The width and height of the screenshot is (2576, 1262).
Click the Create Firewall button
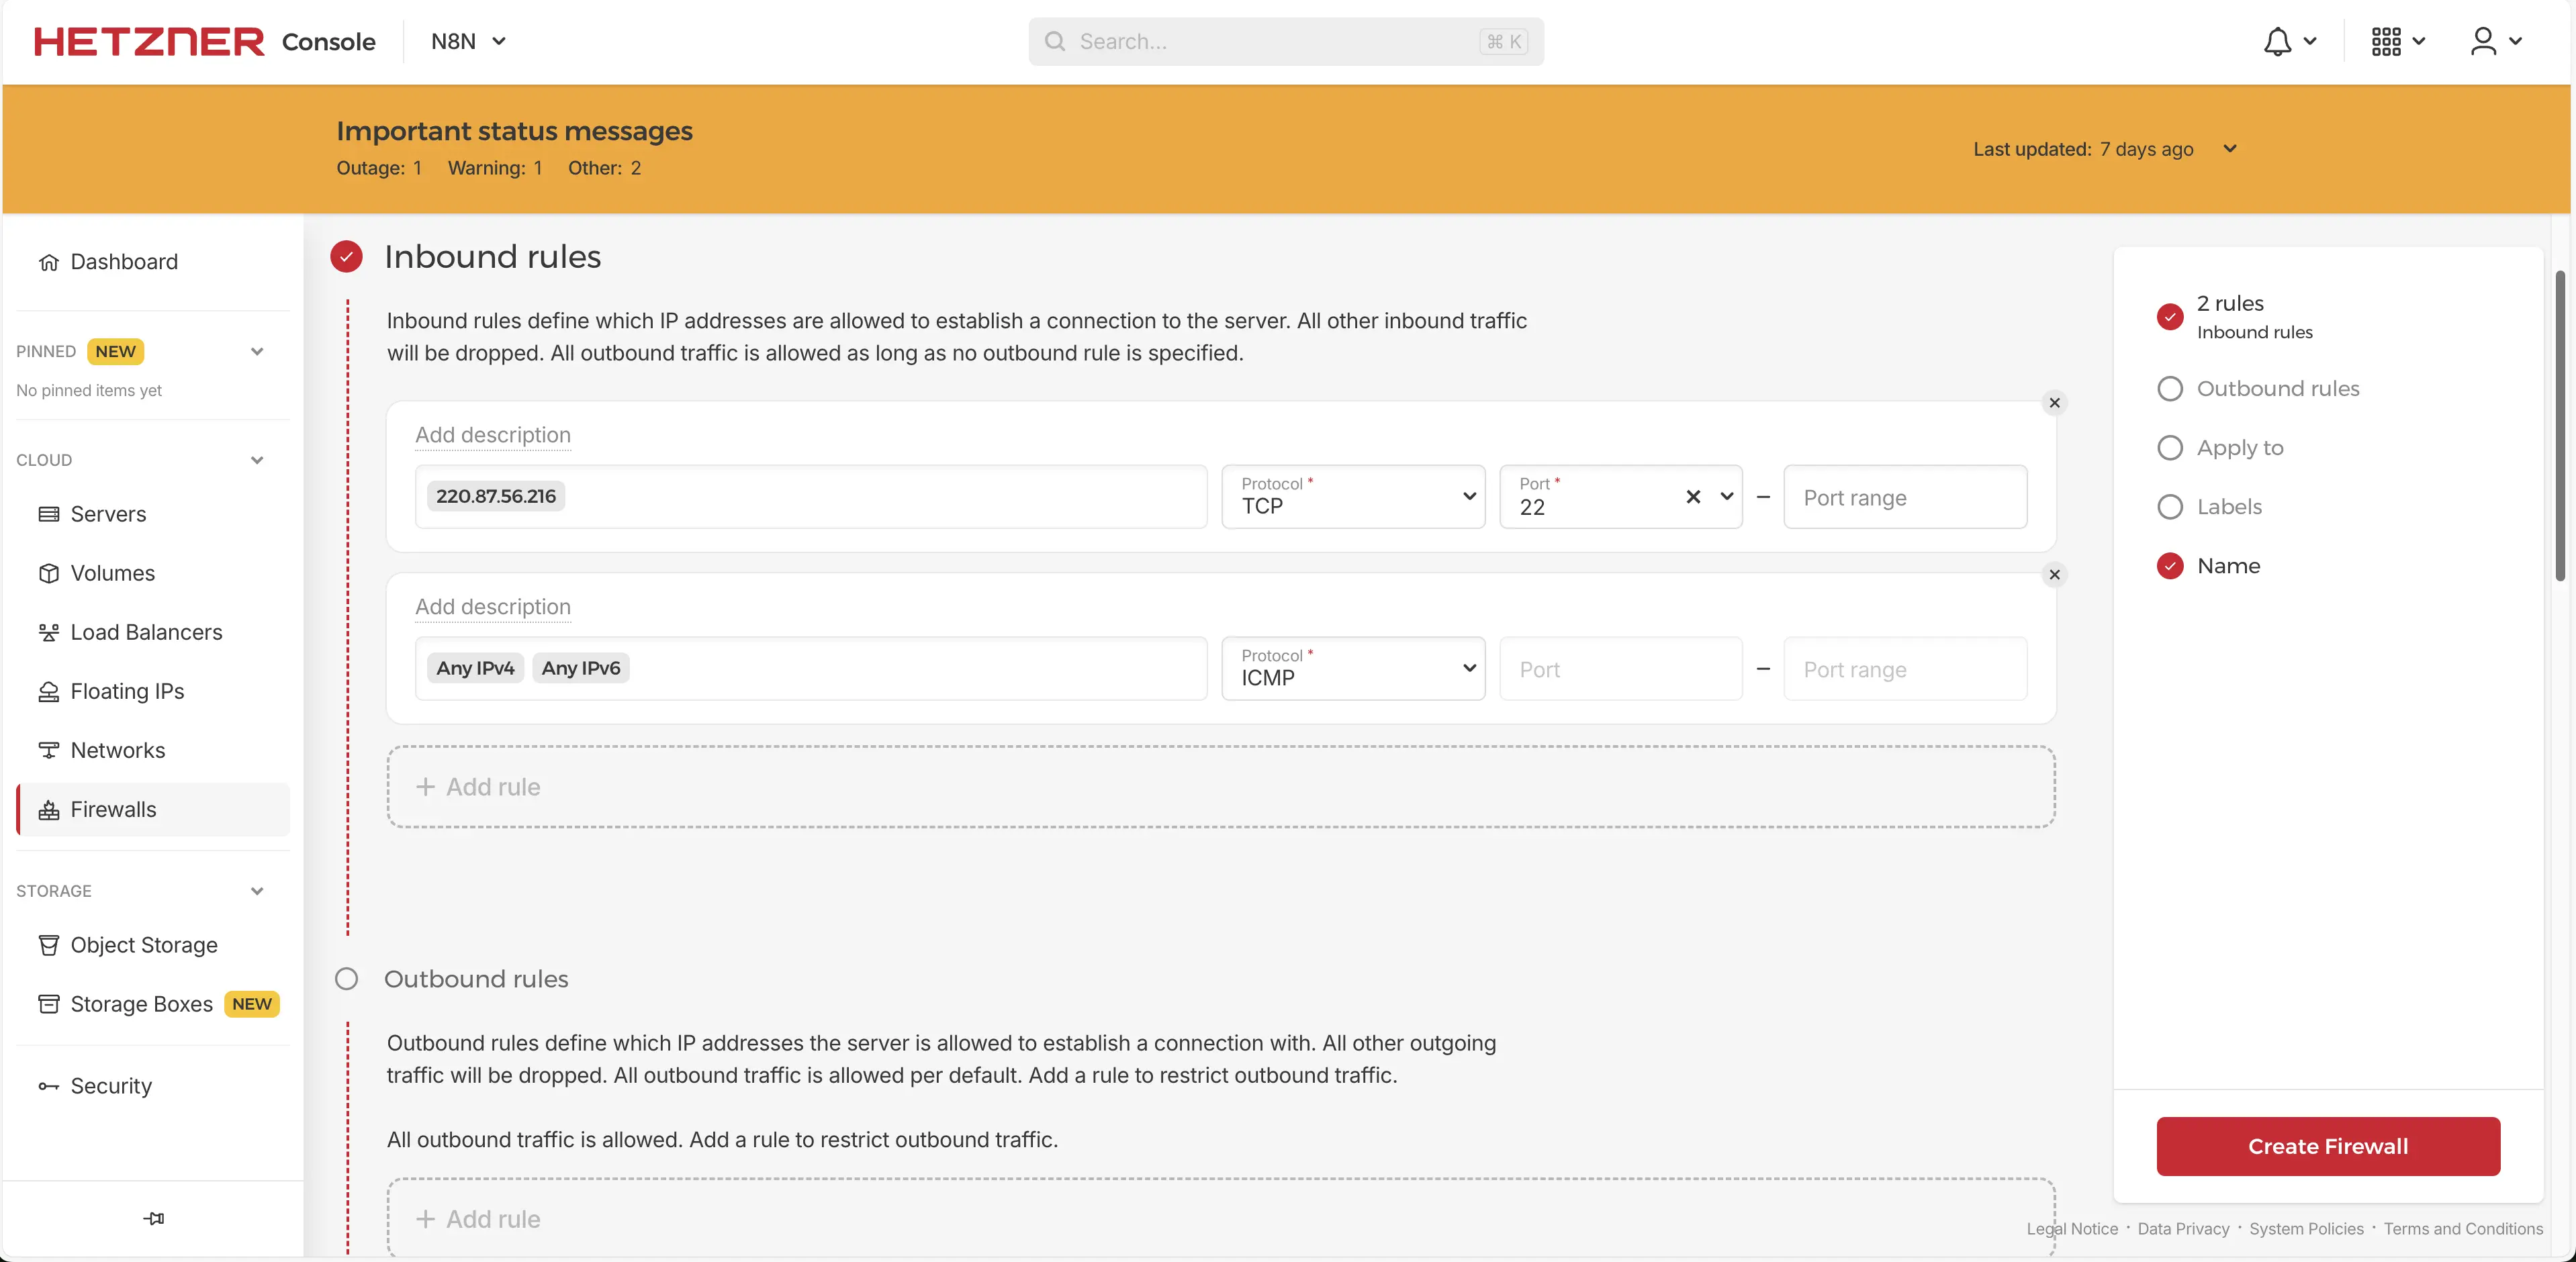pyautogui.click(x=2327, y=1146)
